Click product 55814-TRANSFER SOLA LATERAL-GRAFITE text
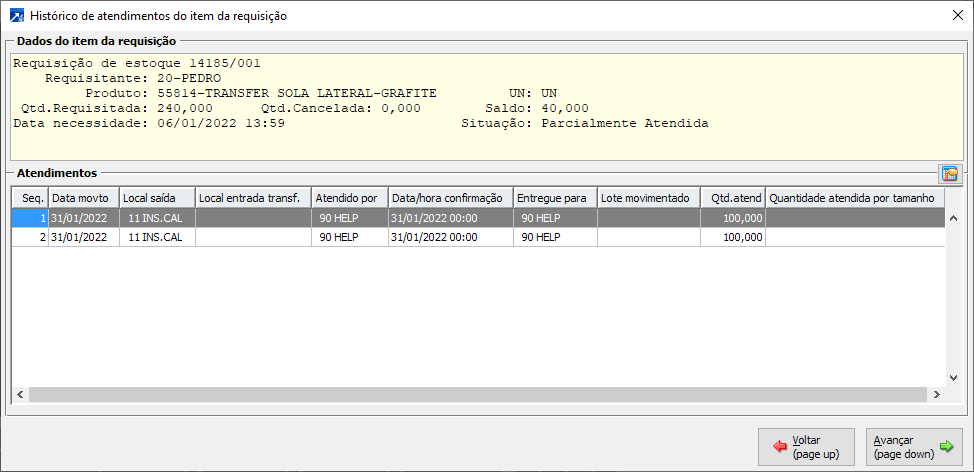Viewport: 974px width, 472px height. pos(298,93)
